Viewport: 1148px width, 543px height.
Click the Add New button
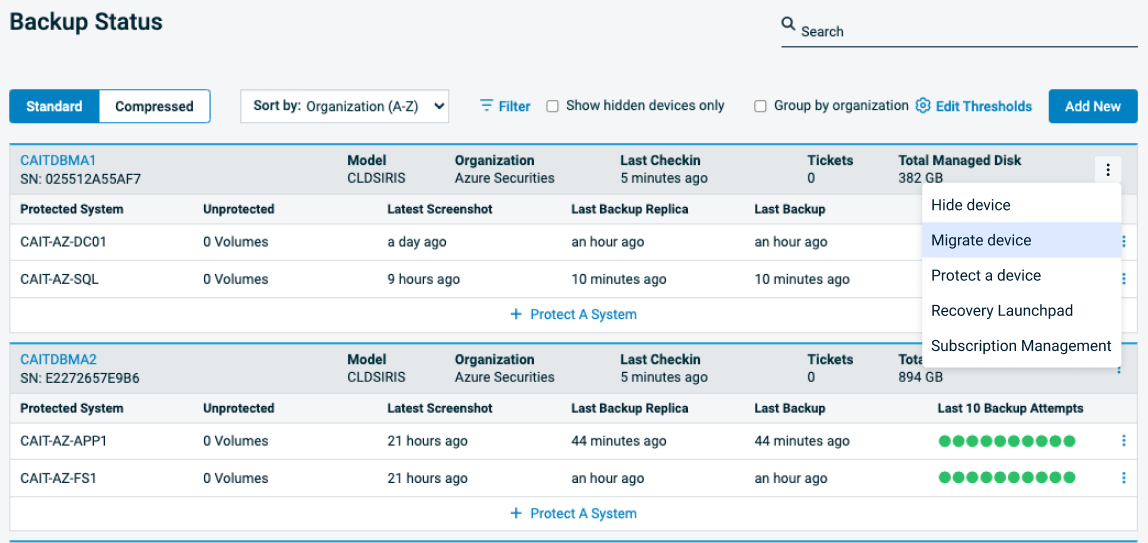coord(1093,106)
